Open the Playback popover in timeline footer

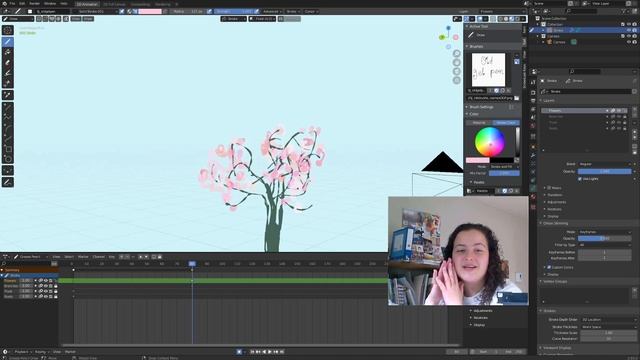coord(22,352)
